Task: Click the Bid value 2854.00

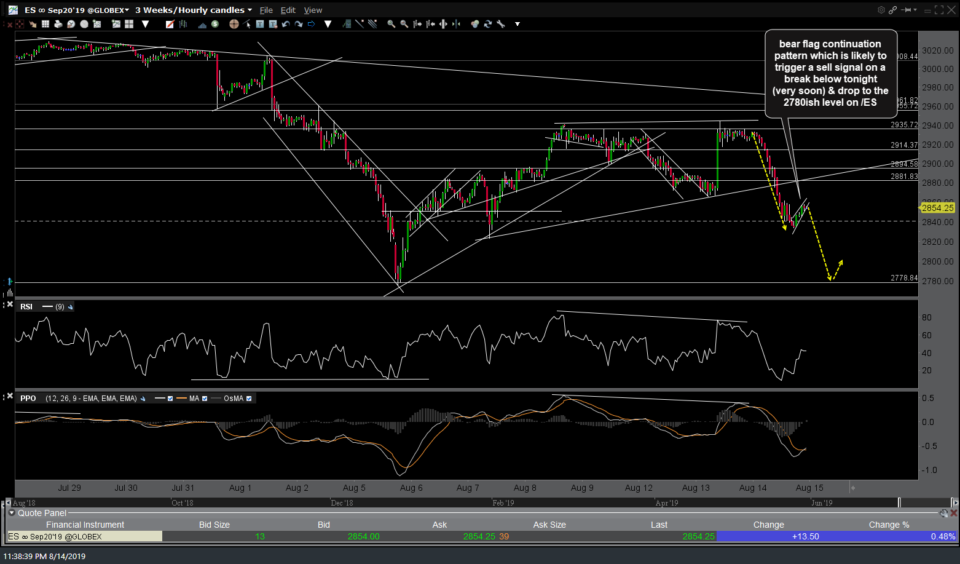Action: tap(363, 536)
